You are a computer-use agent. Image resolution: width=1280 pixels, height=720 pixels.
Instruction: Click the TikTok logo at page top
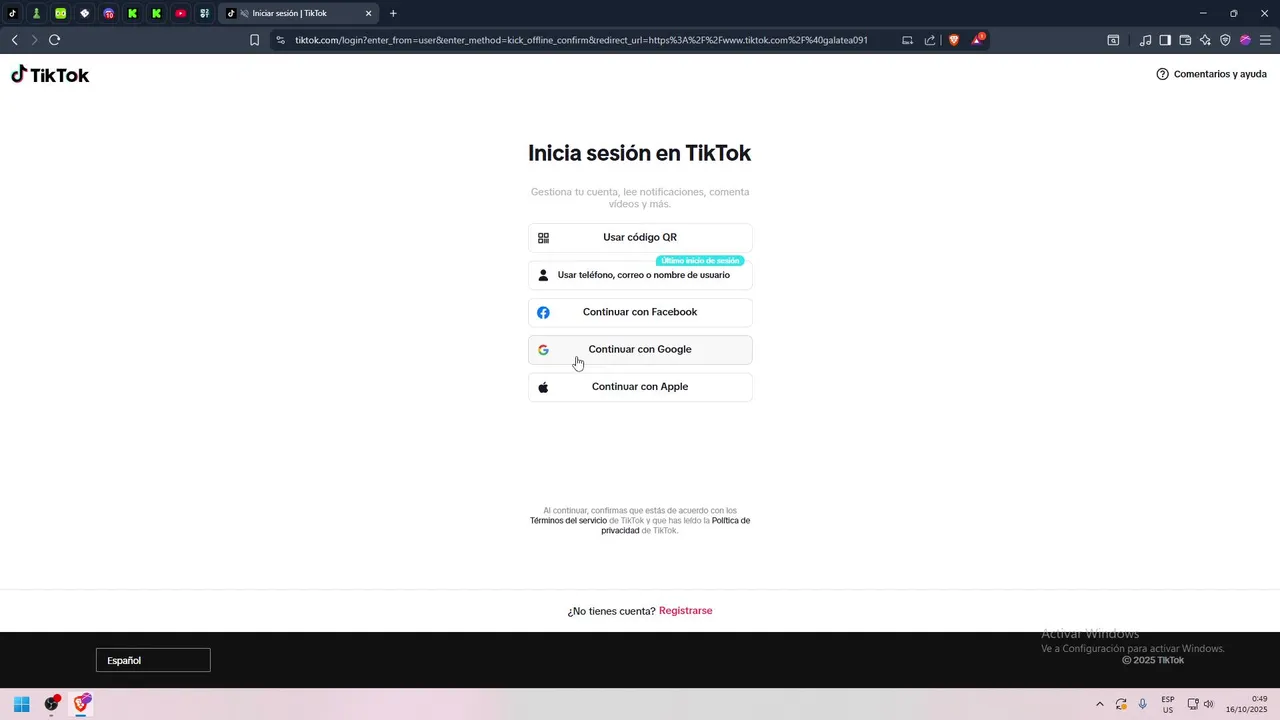coord(50,75)
